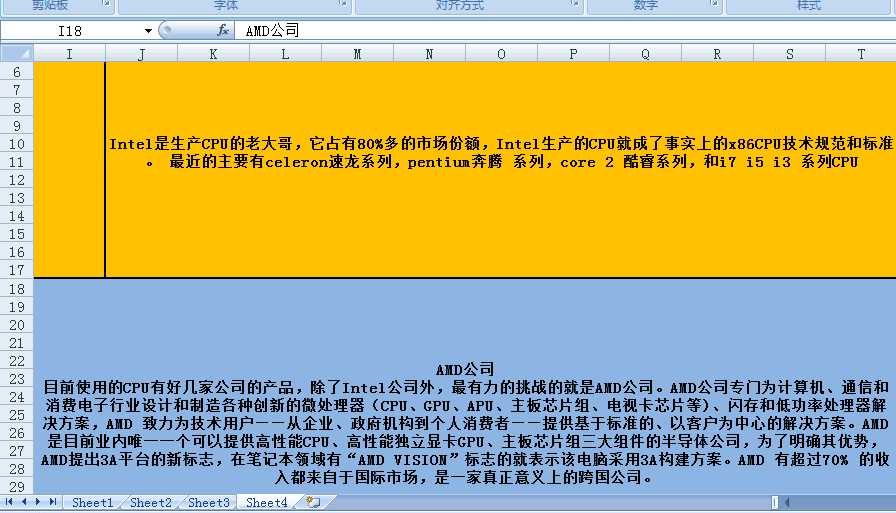The width and height of the screenshot is (896, 513).
Task: Open the 对齐方式 group dialog launcher
Action: coord(574,4)
